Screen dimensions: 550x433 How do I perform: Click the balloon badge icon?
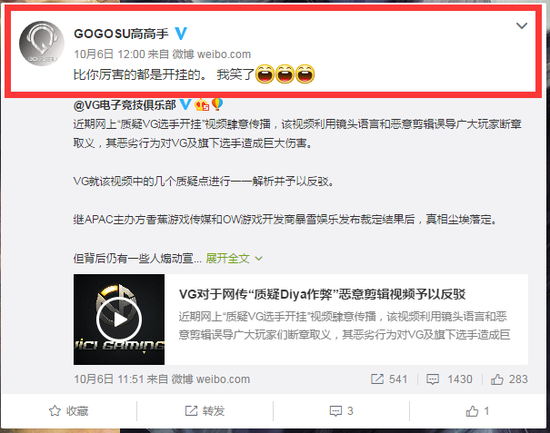click(217, 104)
